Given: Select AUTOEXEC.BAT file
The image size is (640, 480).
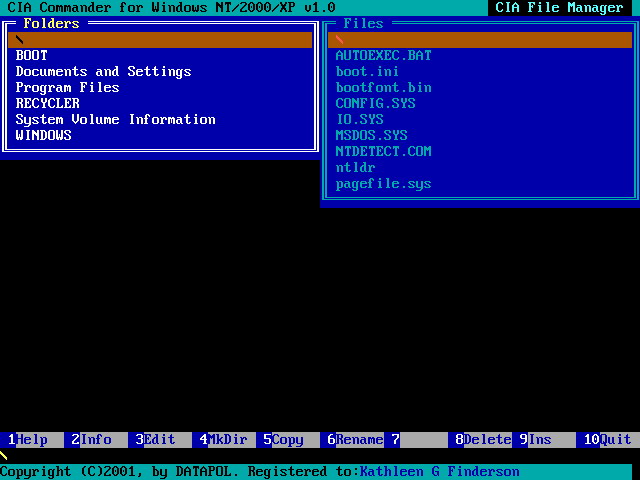Looking at the screenshot, I should (383, 56).
